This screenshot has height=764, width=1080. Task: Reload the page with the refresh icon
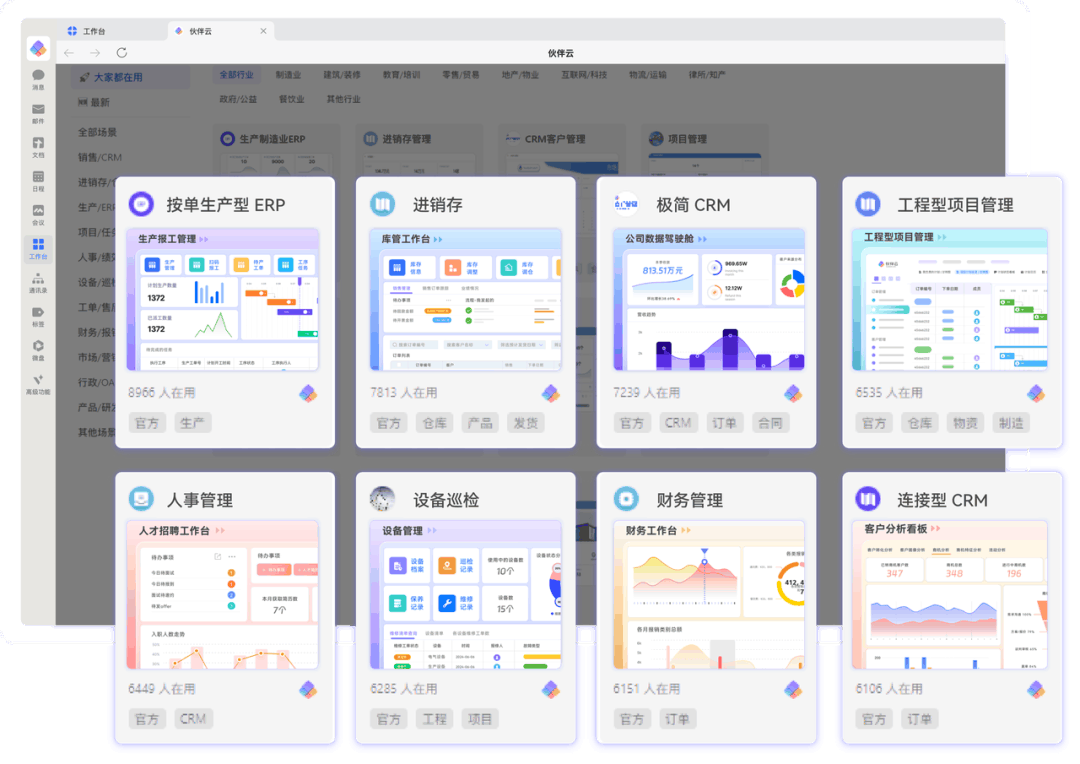coord(122,53)
